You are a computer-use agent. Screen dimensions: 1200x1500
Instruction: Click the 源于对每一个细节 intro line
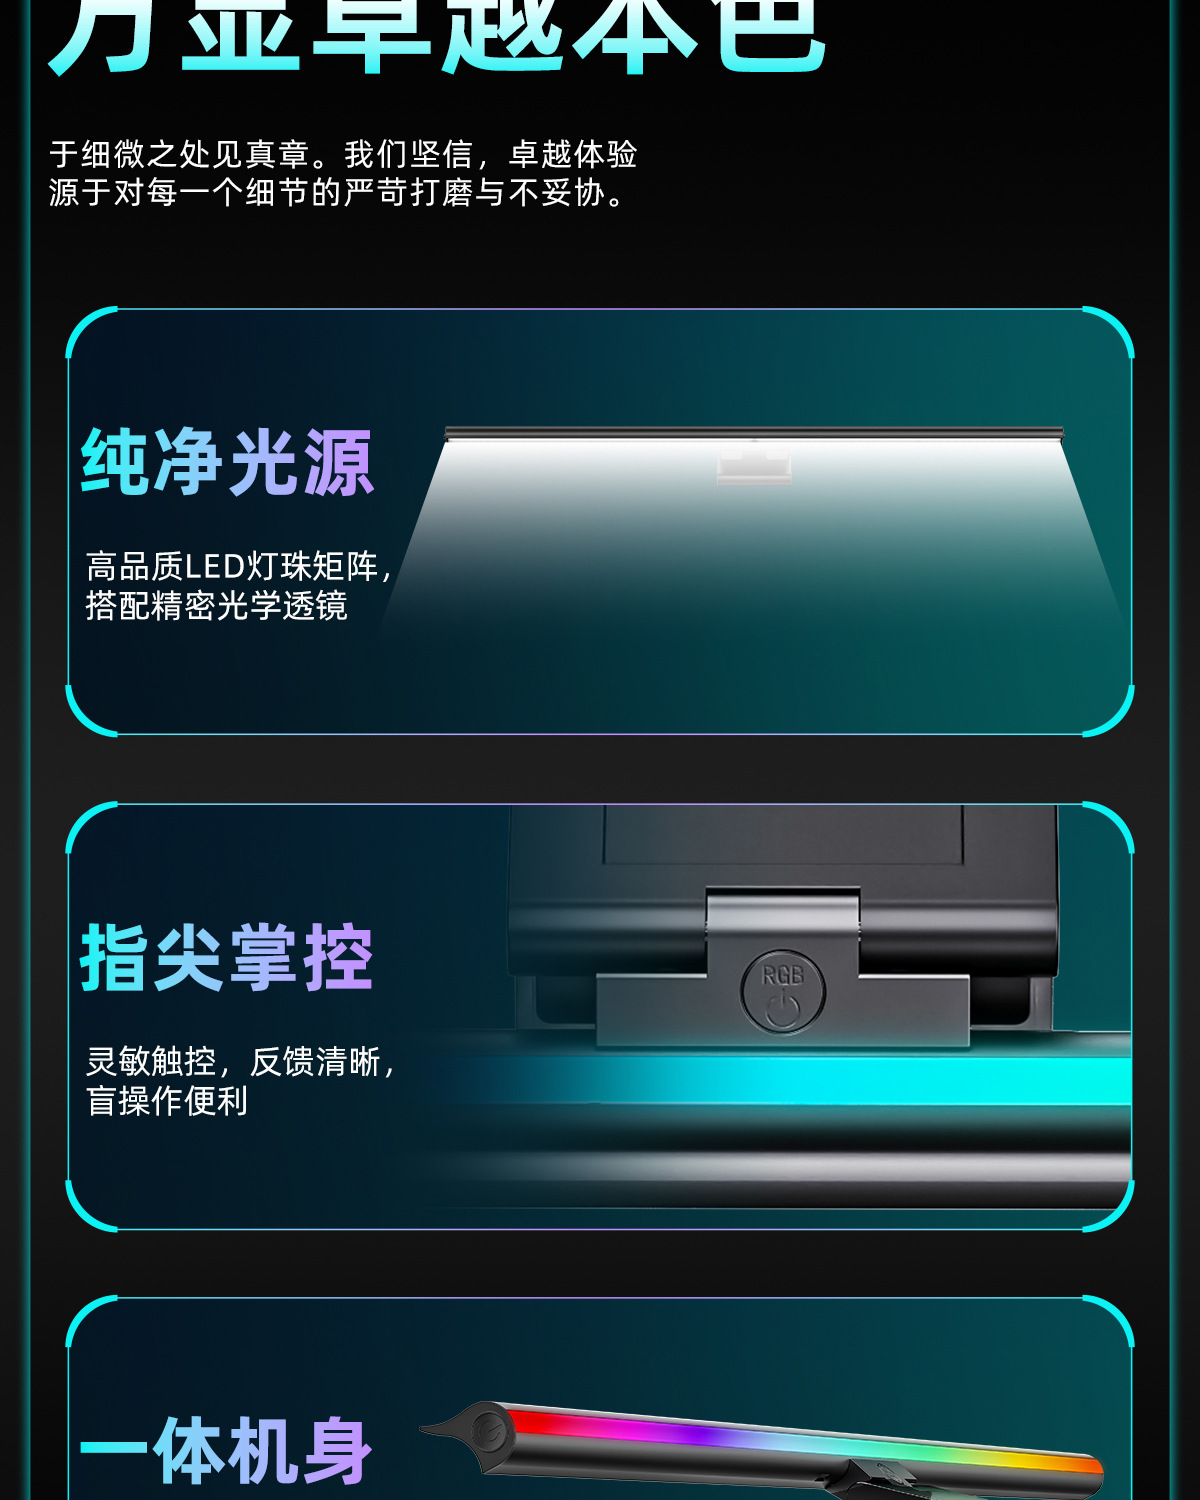(x=338, y=192)
